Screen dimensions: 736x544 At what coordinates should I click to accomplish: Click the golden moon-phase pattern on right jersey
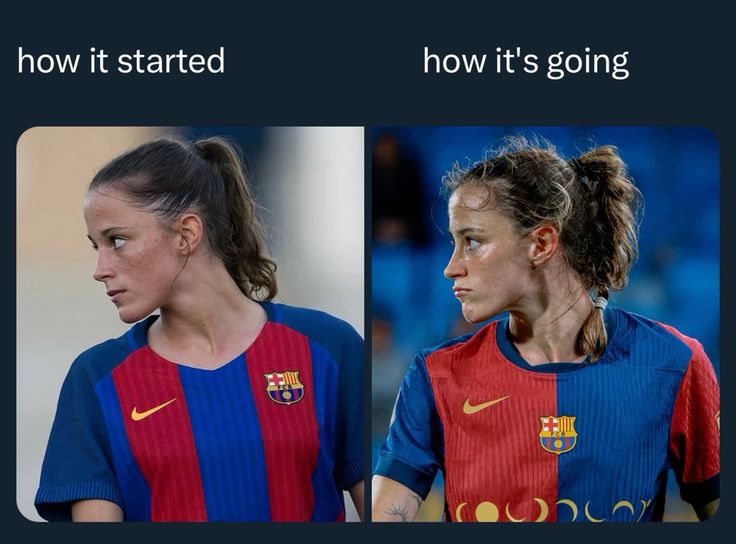[553, 510]
